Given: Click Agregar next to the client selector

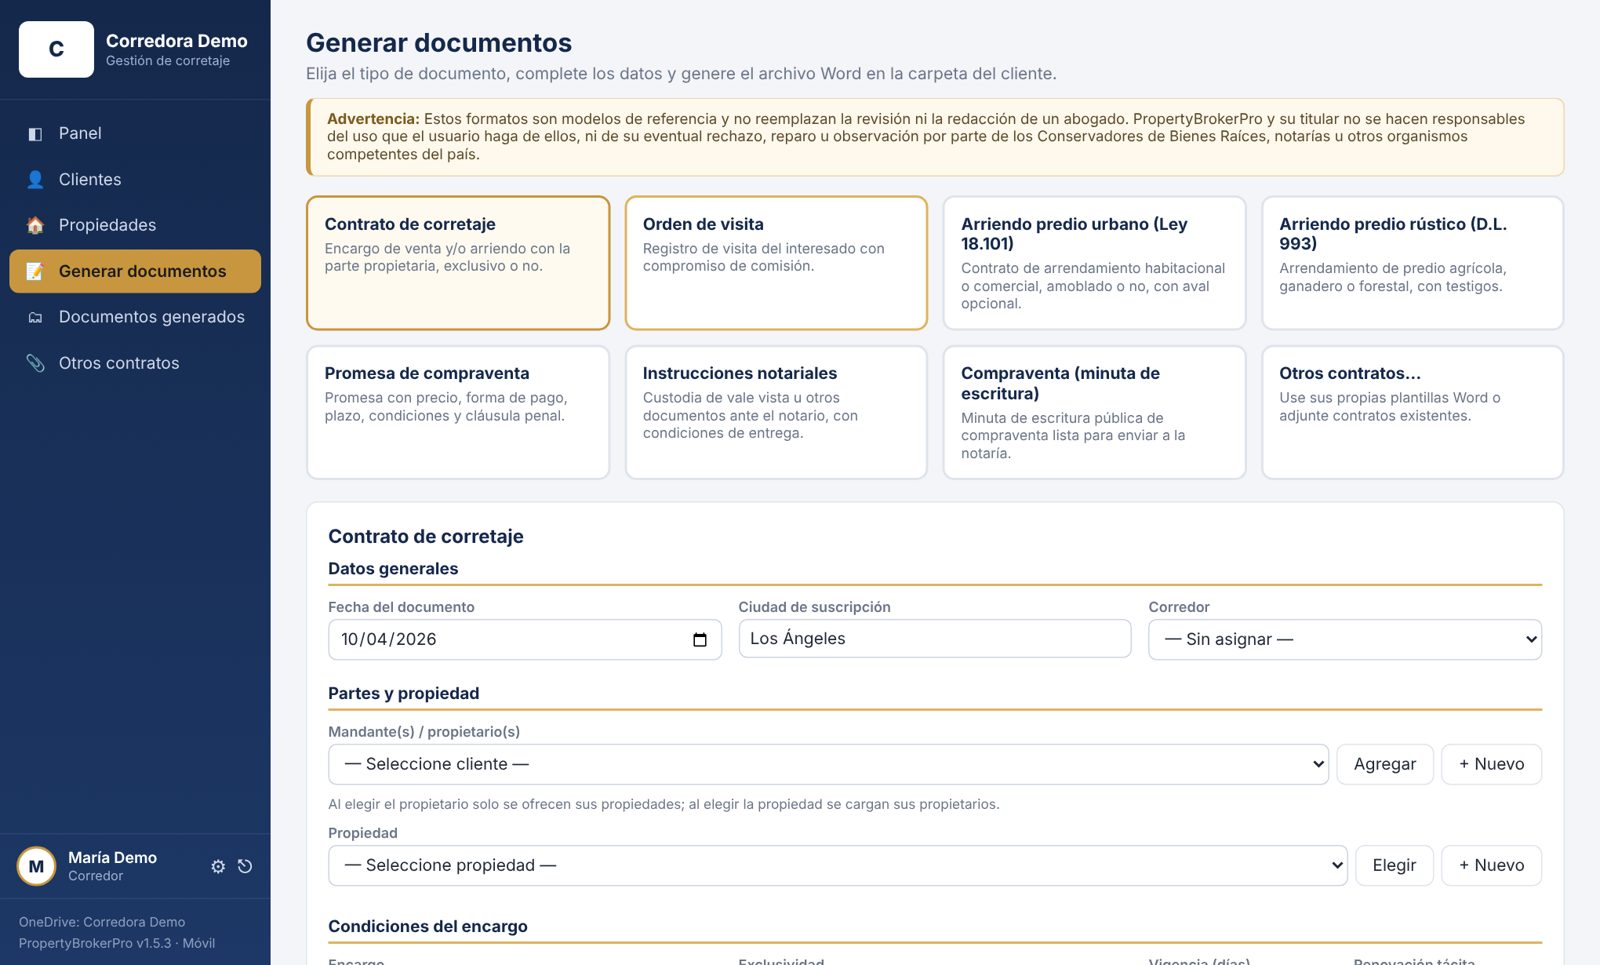Looking at the screenshot, I should click(1385, 765).
